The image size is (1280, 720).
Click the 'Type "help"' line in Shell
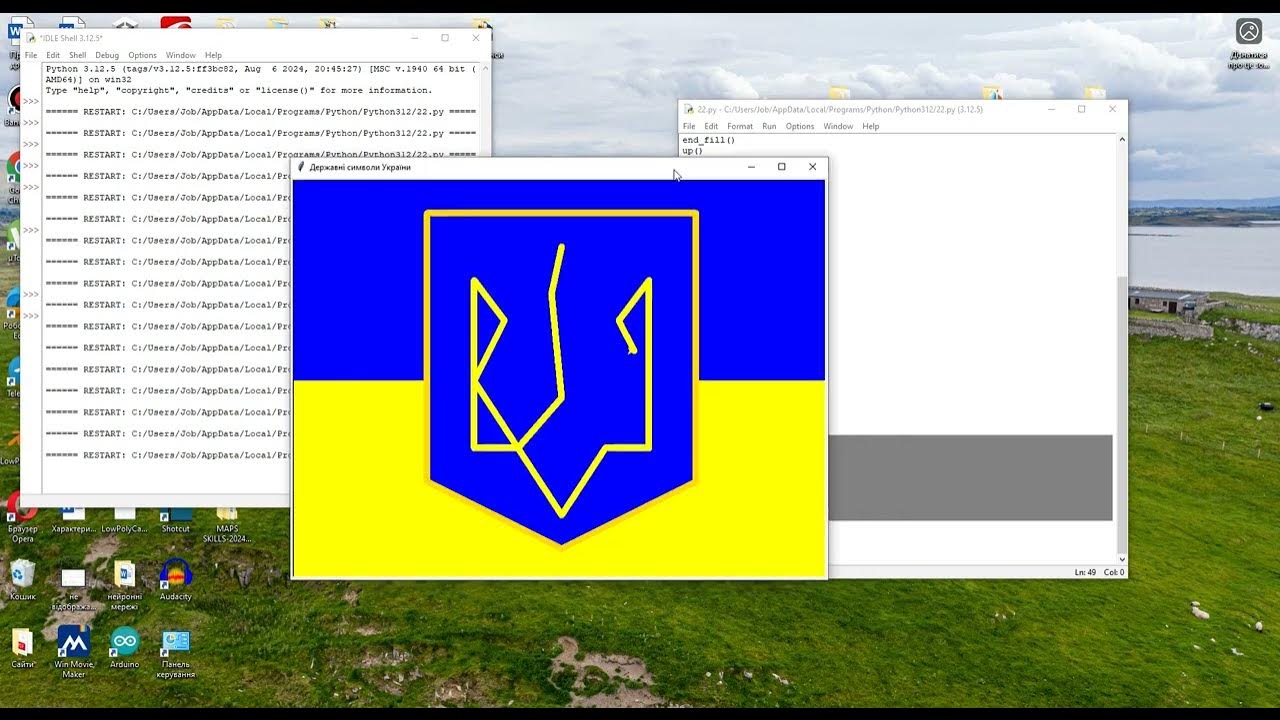pos(239,90)
